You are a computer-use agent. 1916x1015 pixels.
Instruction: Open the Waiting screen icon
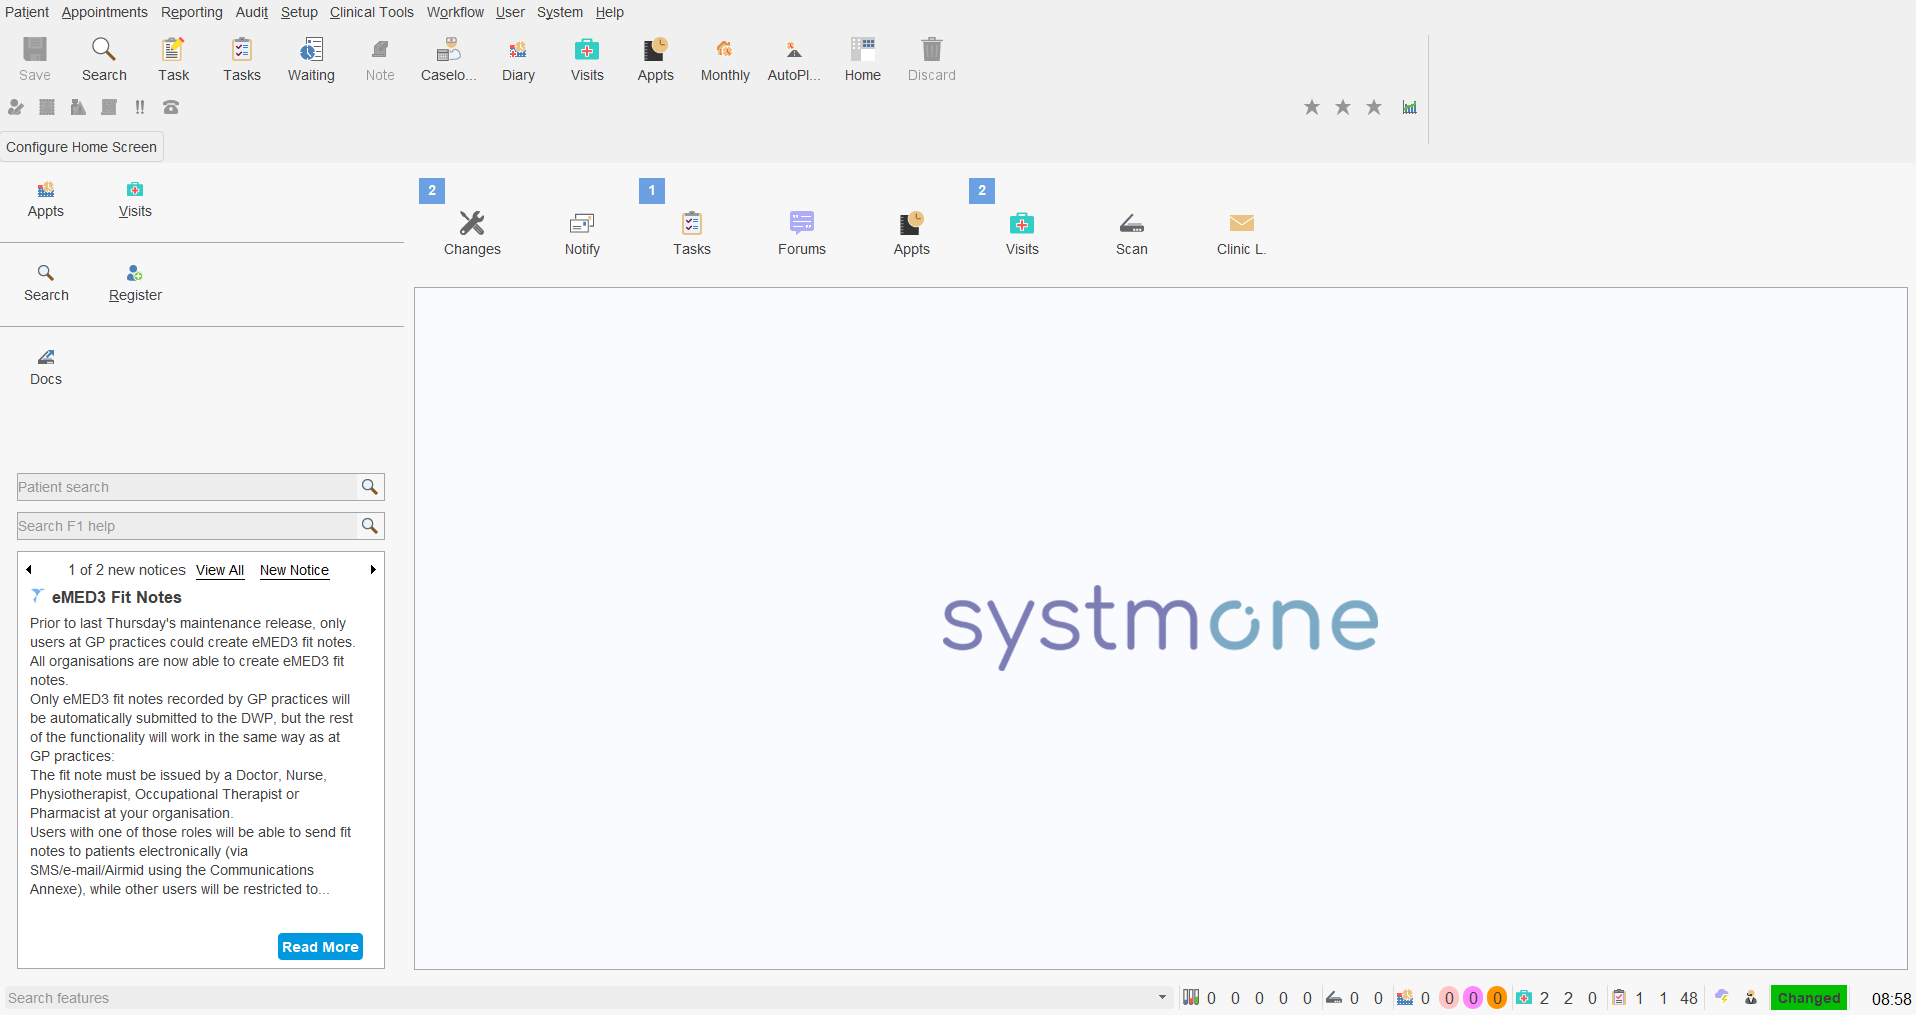(x=311, y=59)
